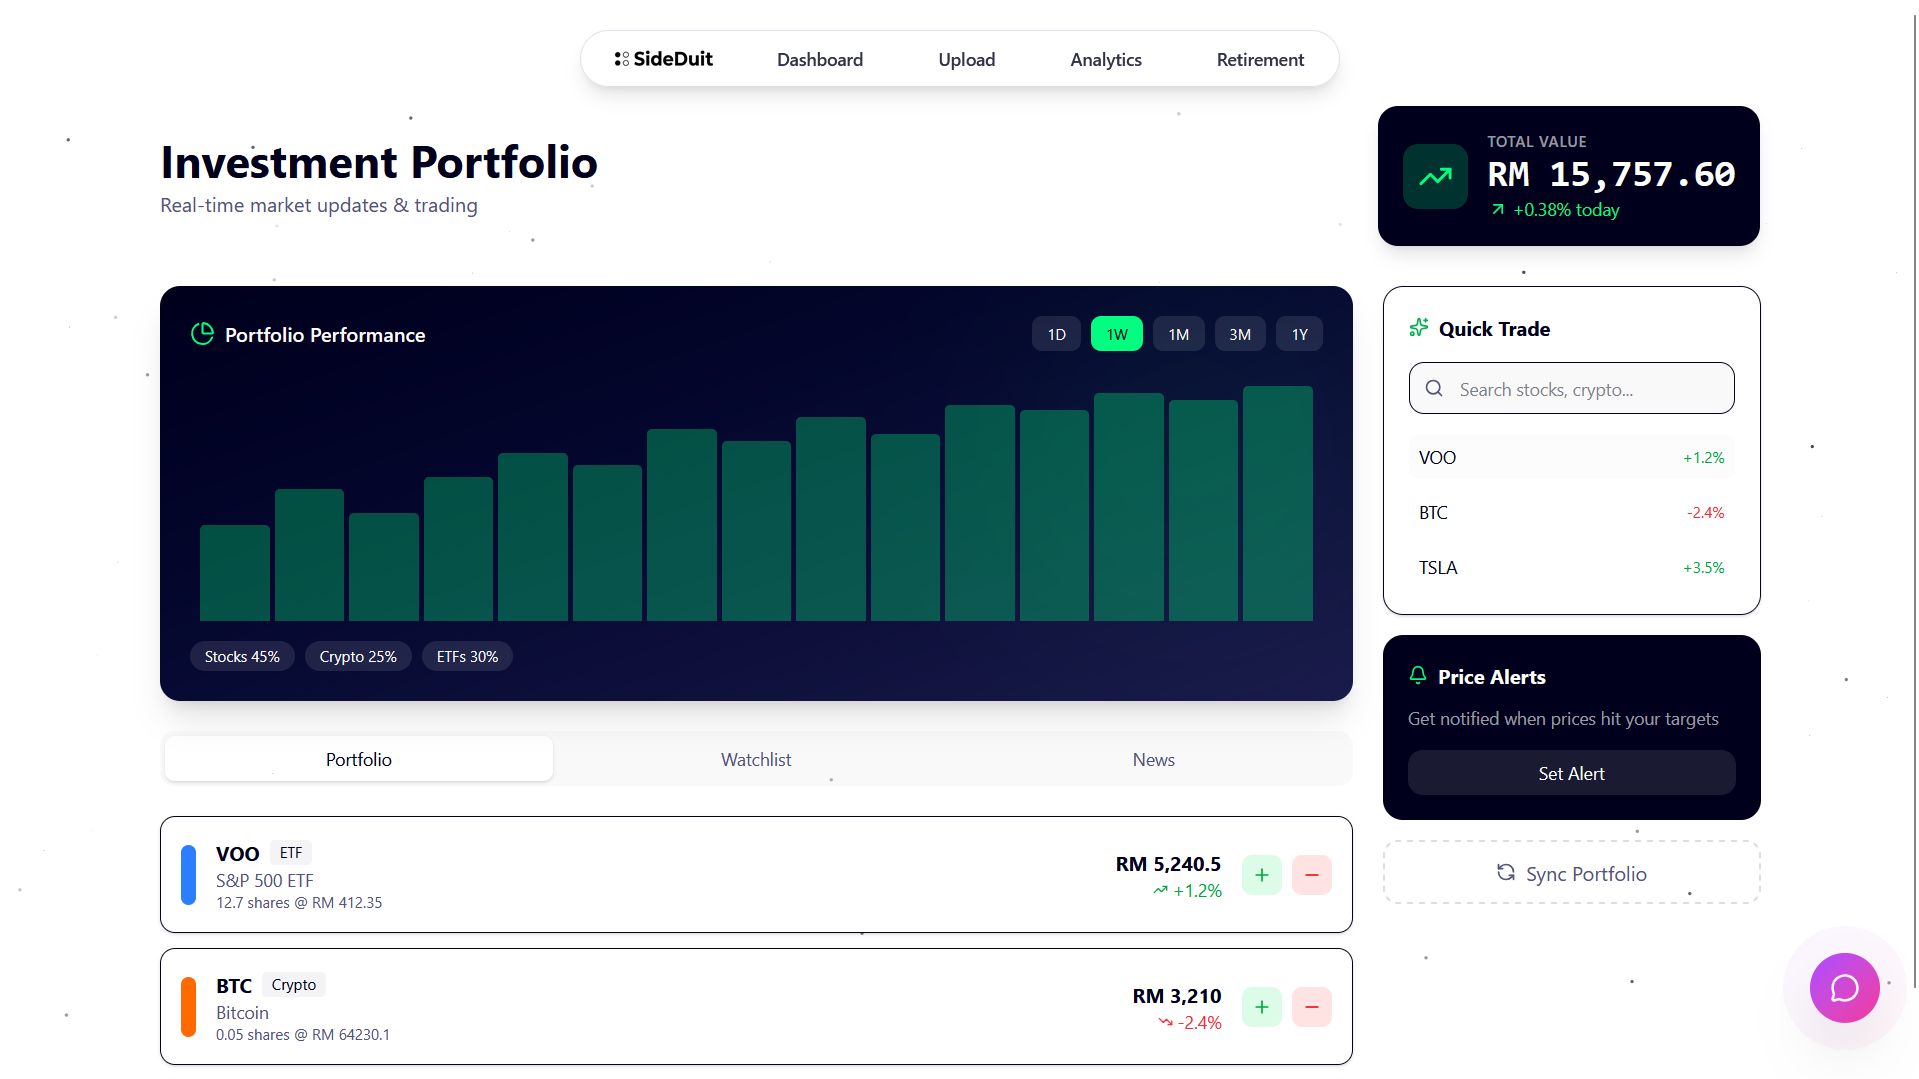Click the tallest rightmost chart bar

[x=1278, y=503]
